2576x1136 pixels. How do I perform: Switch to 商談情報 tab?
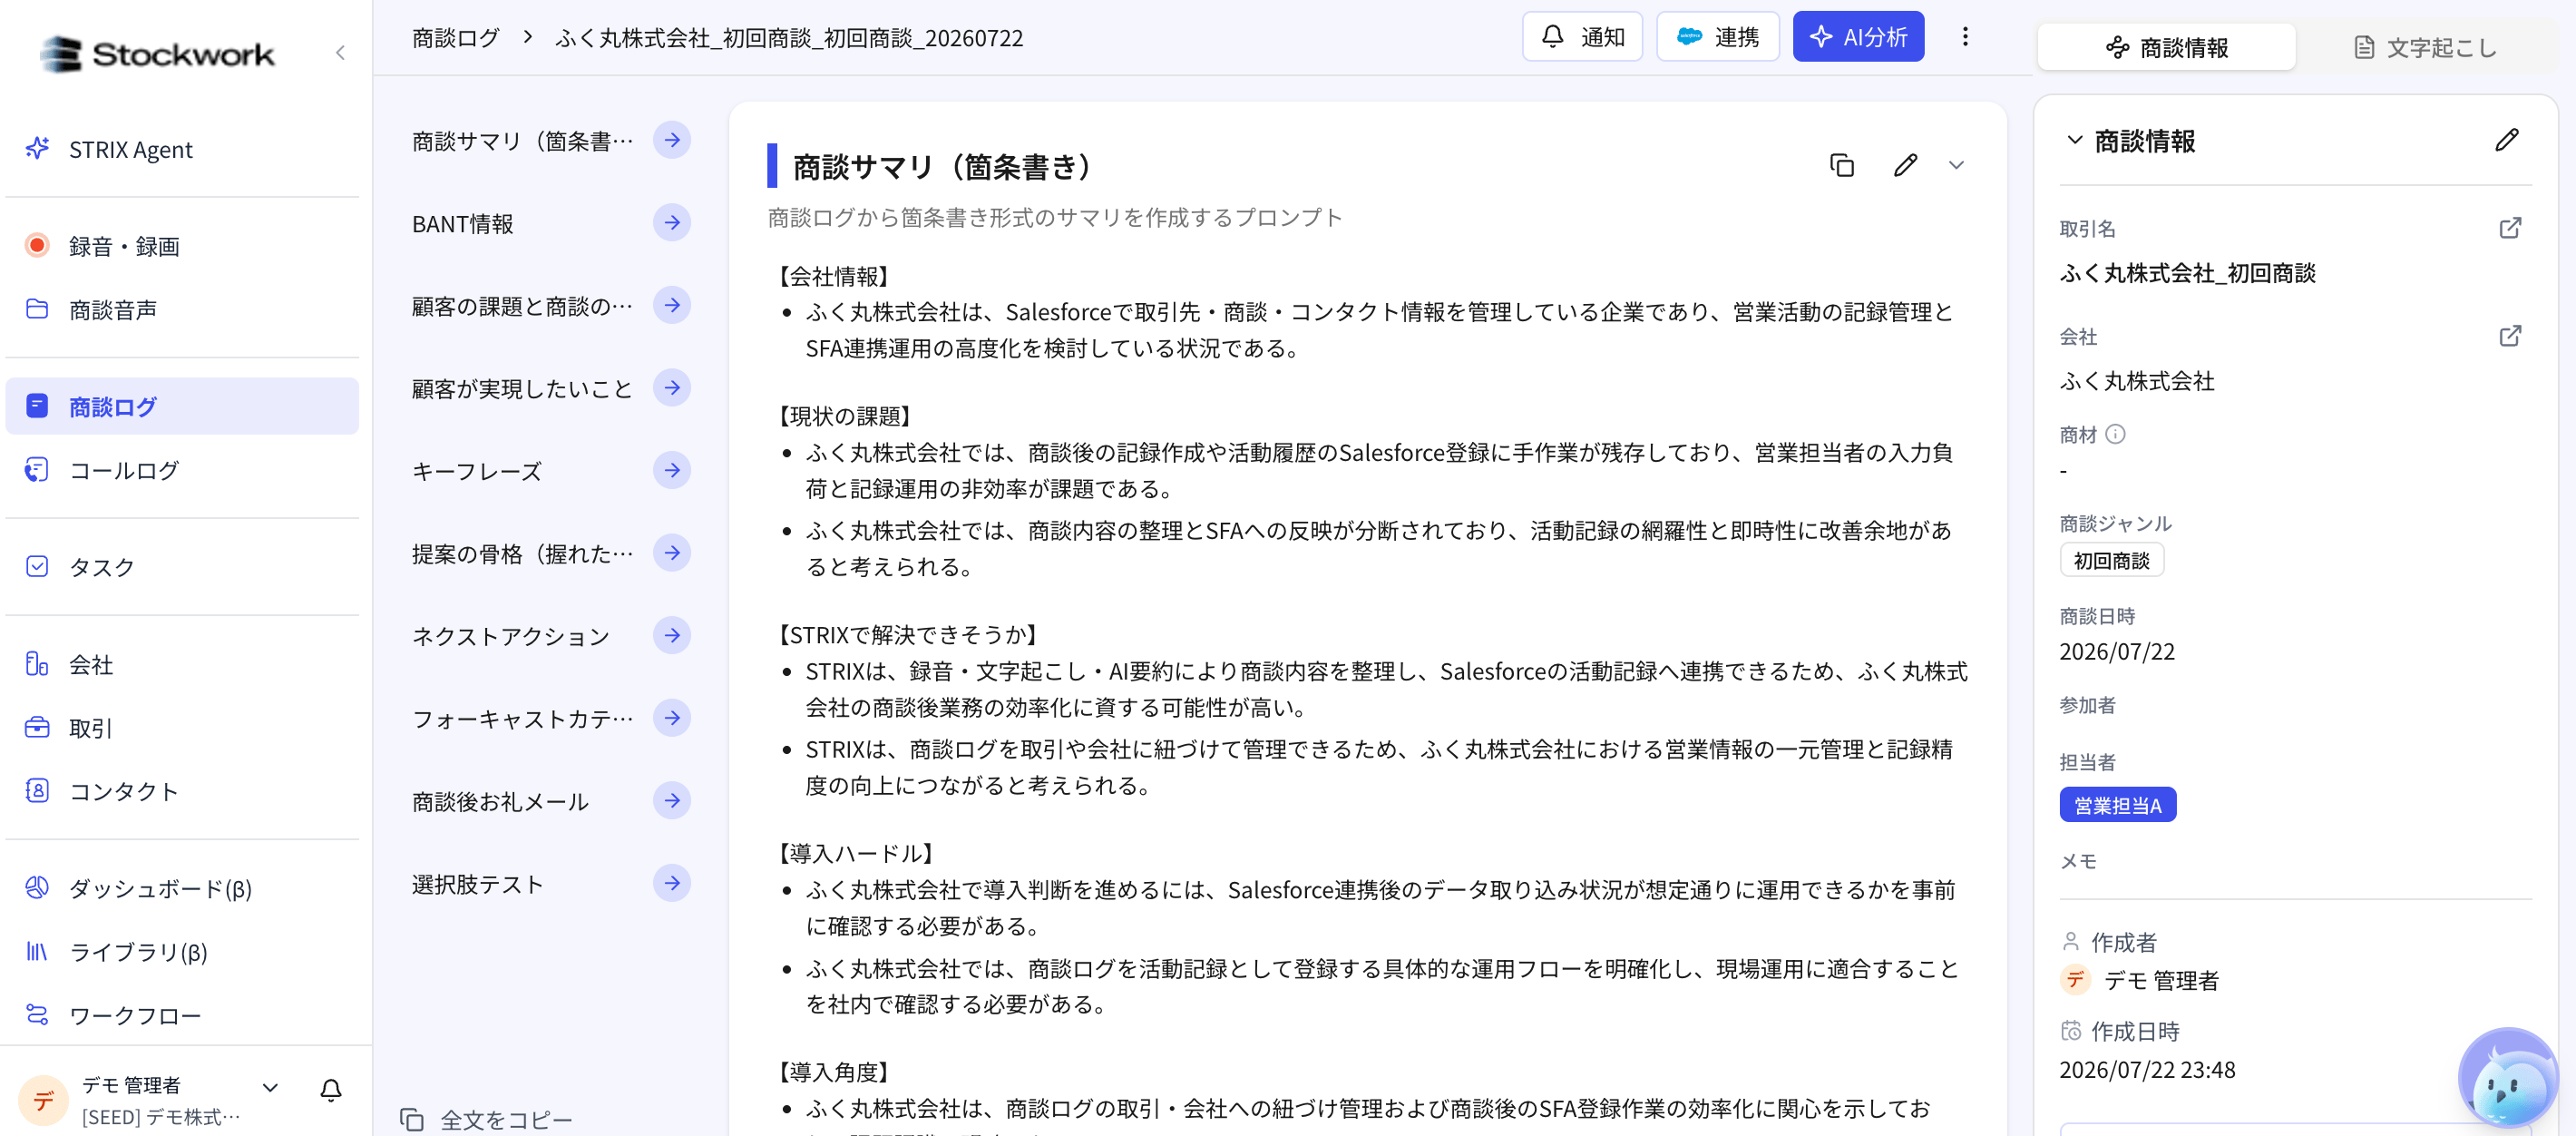[2166, 47]
